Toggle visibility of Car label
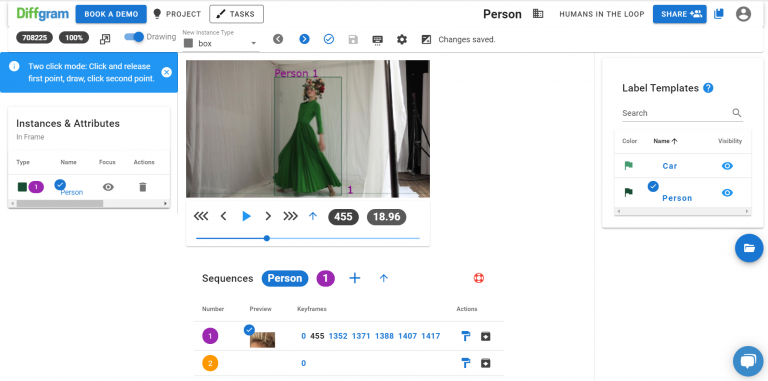 pyautogui.click(x=727, y=166)
